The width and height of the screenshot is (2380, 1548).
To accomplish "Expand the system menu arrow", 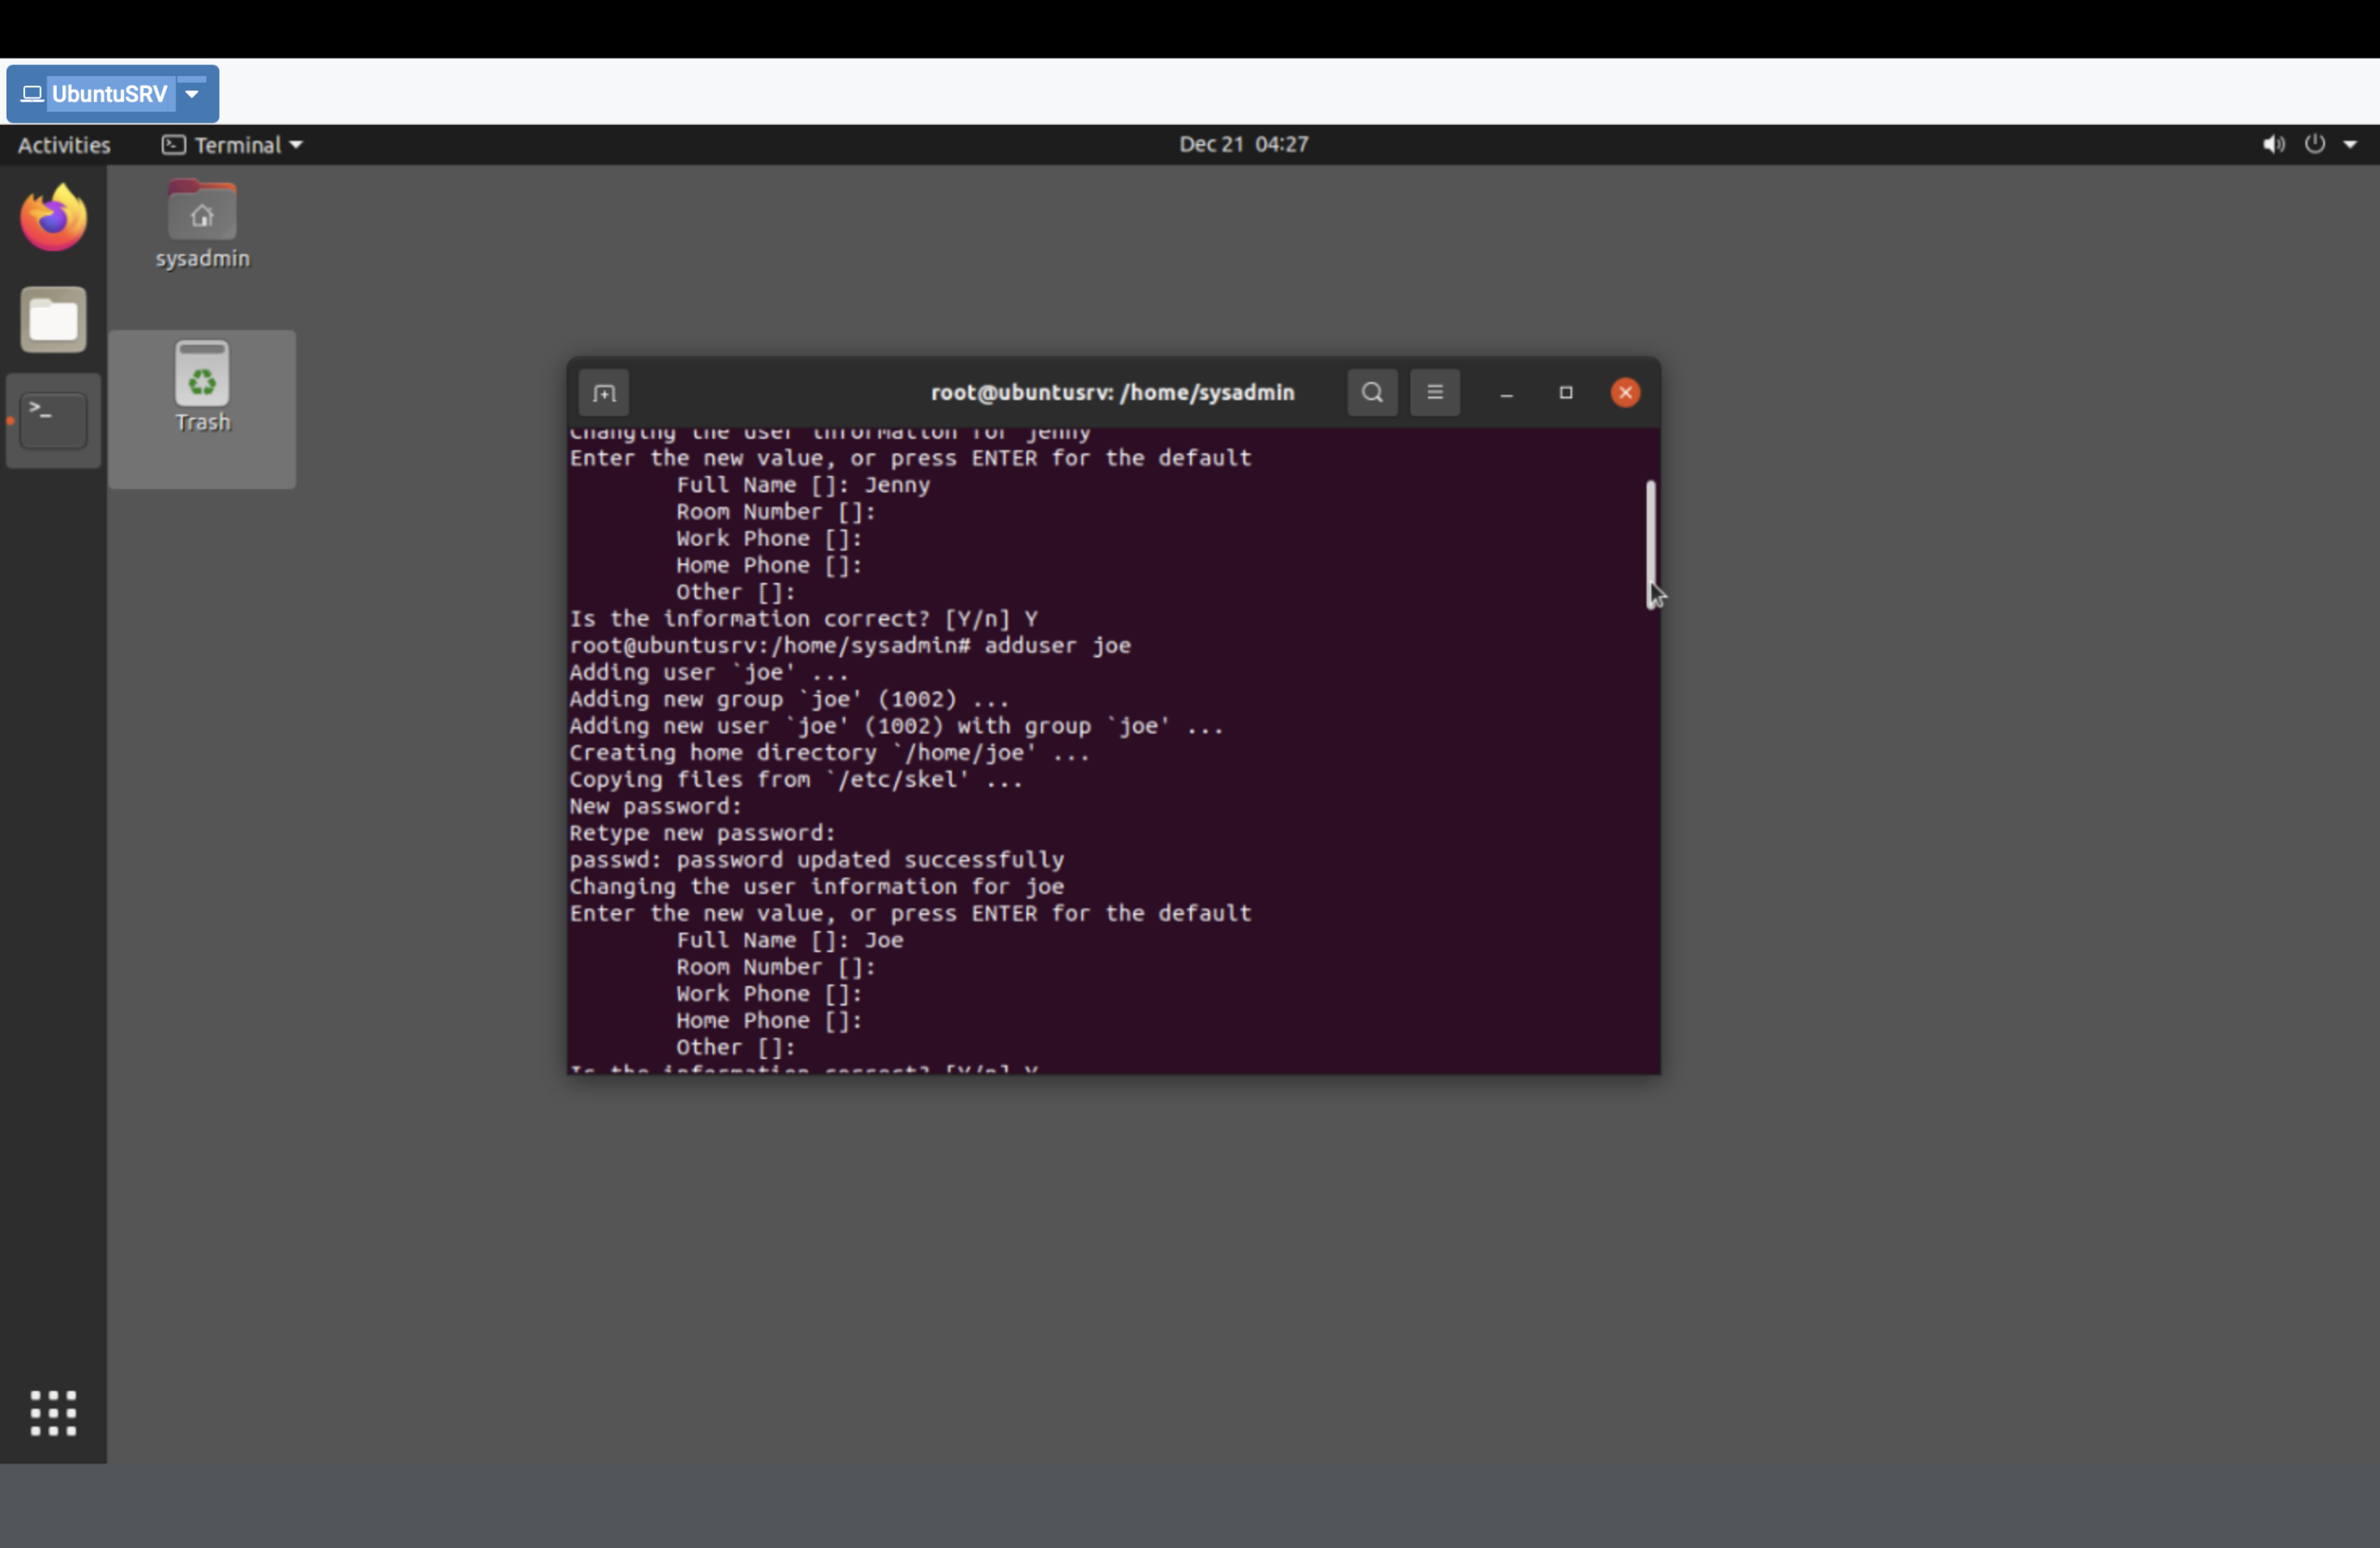I will point(2350,144).
